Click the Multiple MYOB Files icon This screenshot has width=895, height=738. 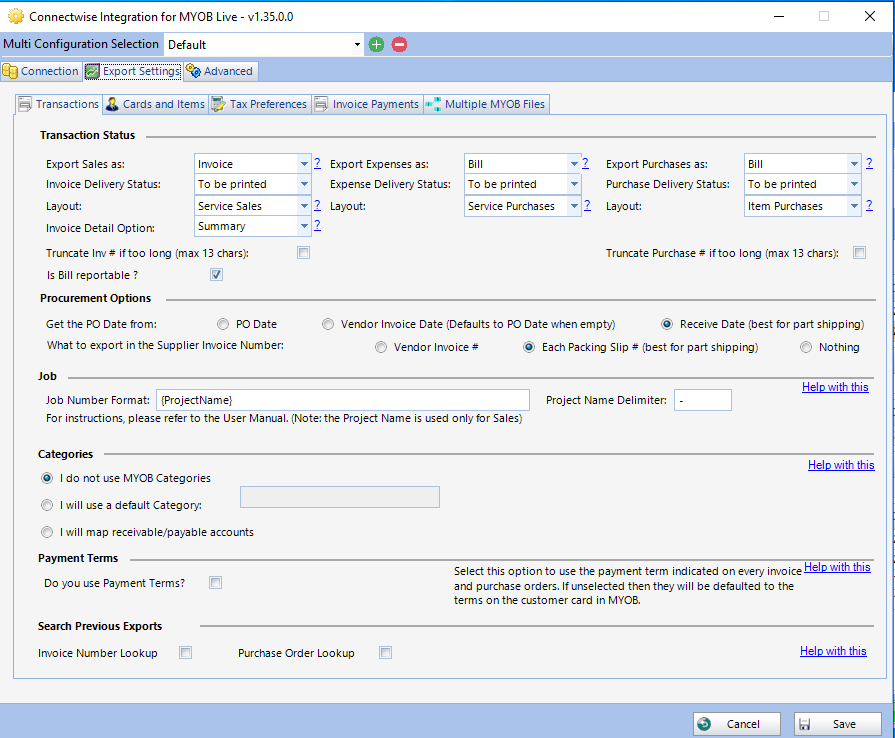433,104
